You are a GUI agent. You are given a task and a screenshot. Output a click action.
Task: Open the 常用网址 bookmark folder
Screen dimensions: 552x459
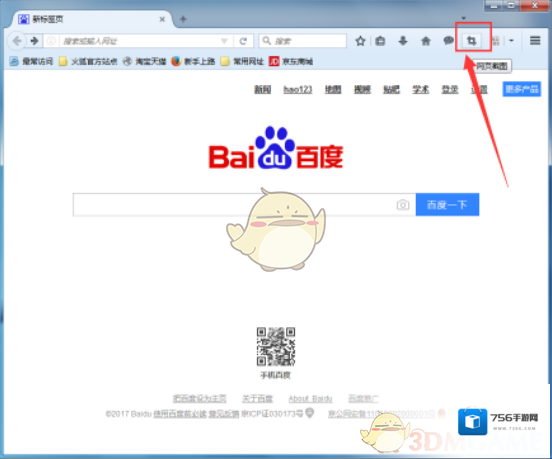tap(242, 62)
